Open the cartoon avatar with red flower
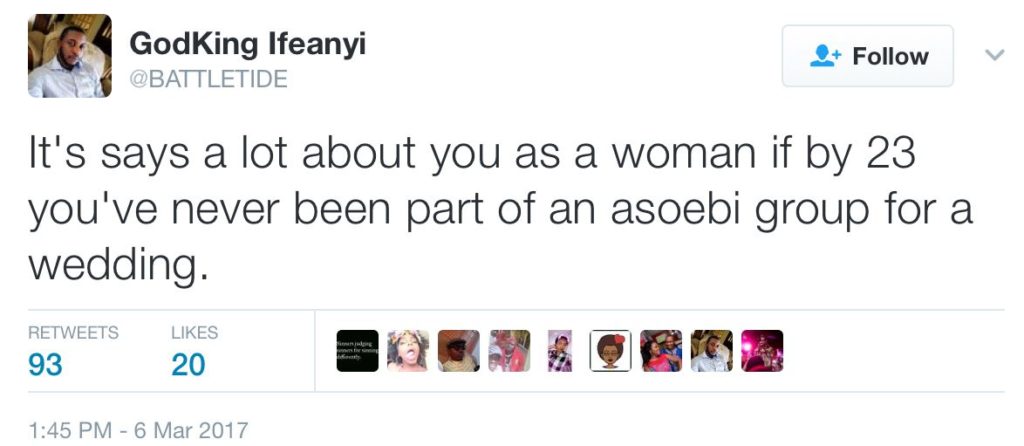 click(x=611, y=351)
